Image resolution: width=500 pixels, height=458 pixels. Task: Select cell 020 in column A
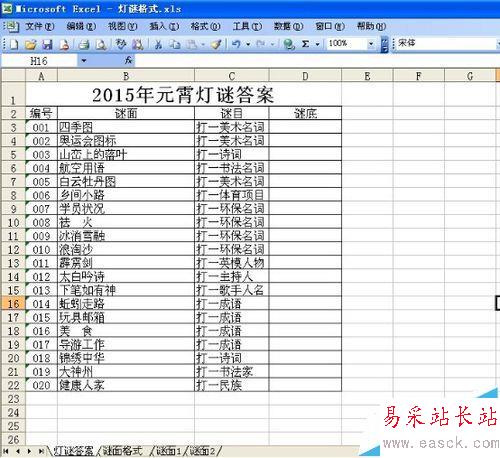point(41,385)
